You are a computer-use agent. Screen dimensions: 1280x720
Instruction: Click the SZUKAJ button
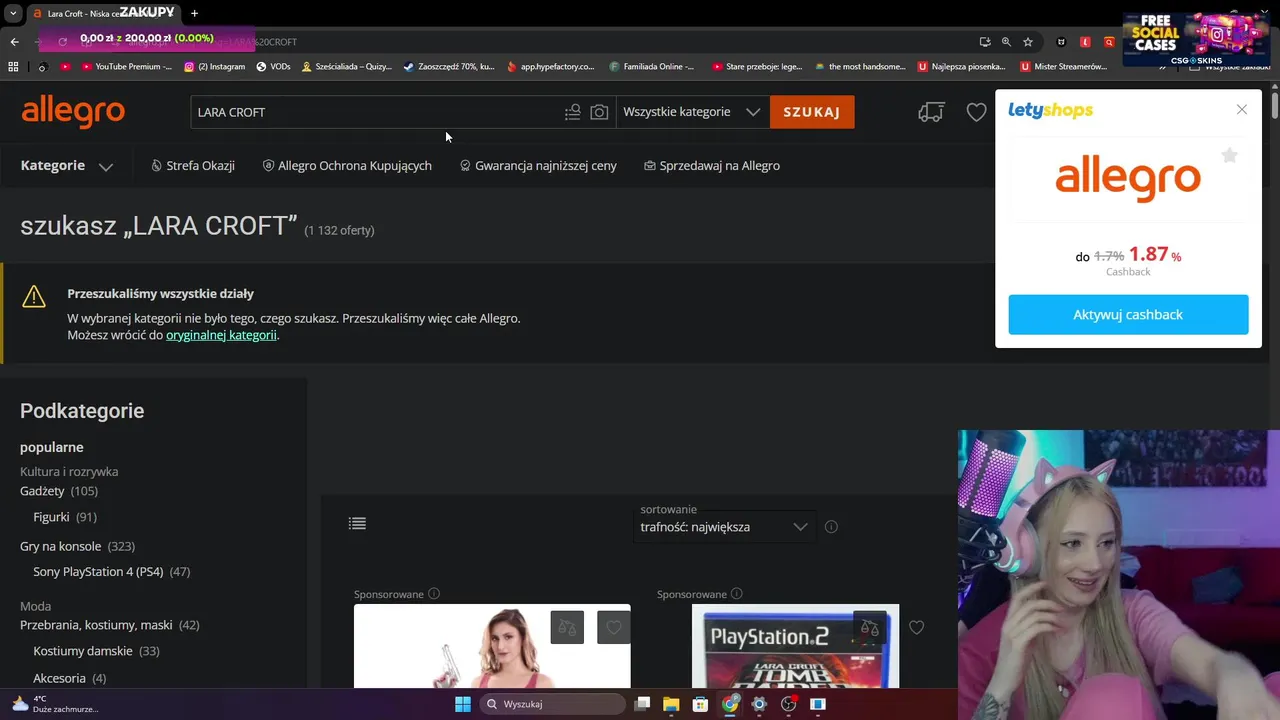pos(812,112)
